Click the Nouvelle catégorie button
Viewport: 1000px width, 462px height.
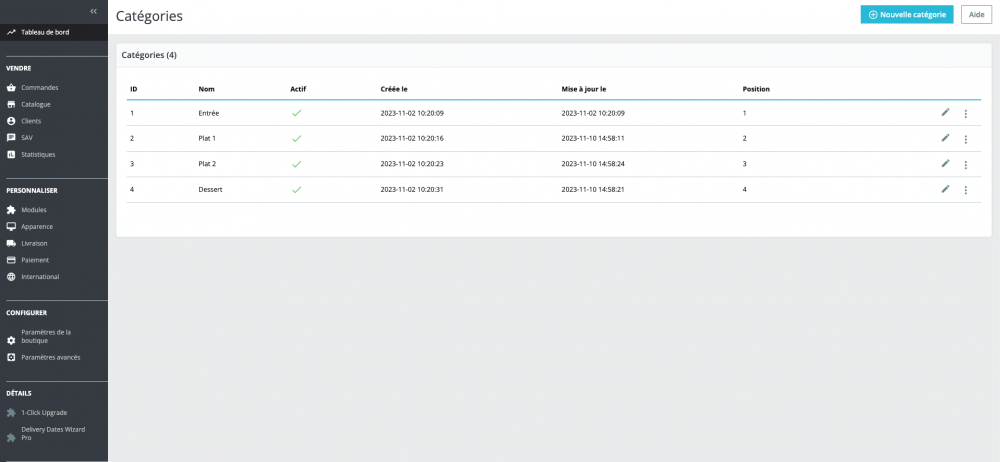[x=906, y=15]
